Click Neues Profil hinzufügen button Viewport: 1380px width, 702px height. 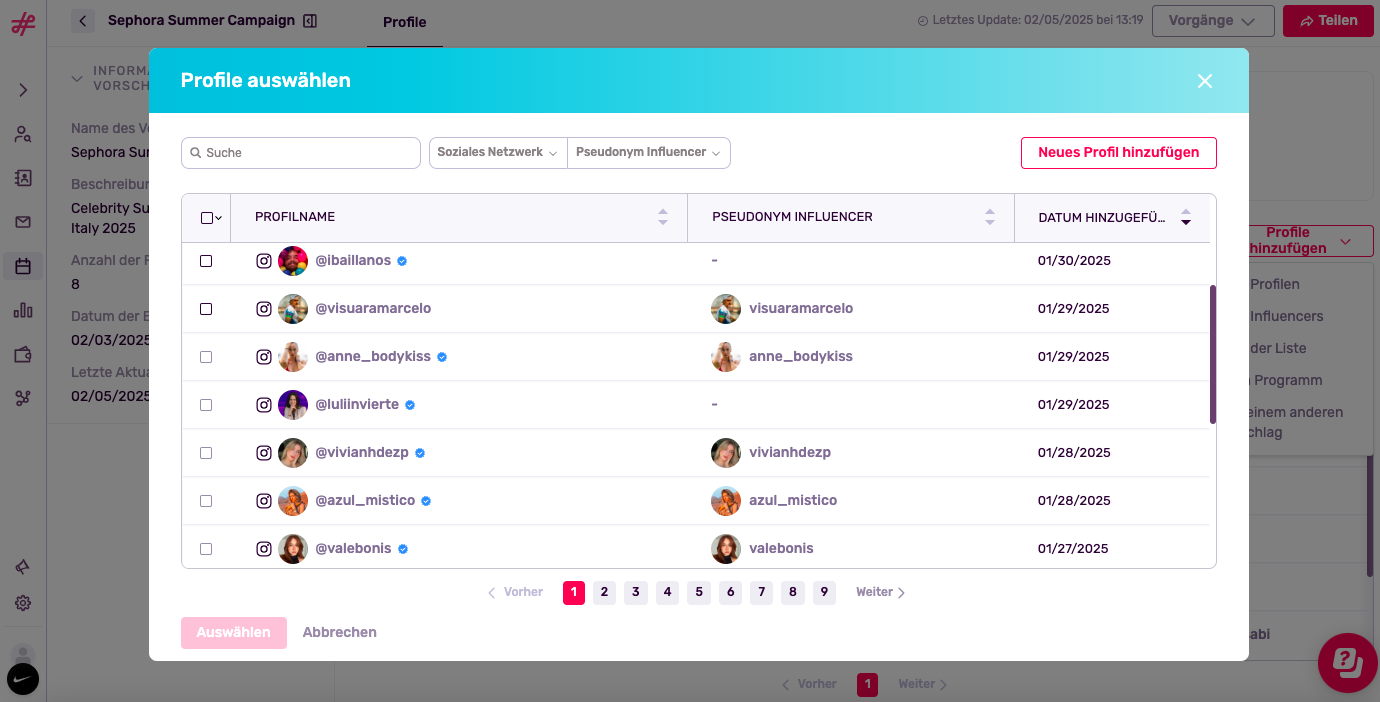pyautogui.click(x=1118, y=153)
